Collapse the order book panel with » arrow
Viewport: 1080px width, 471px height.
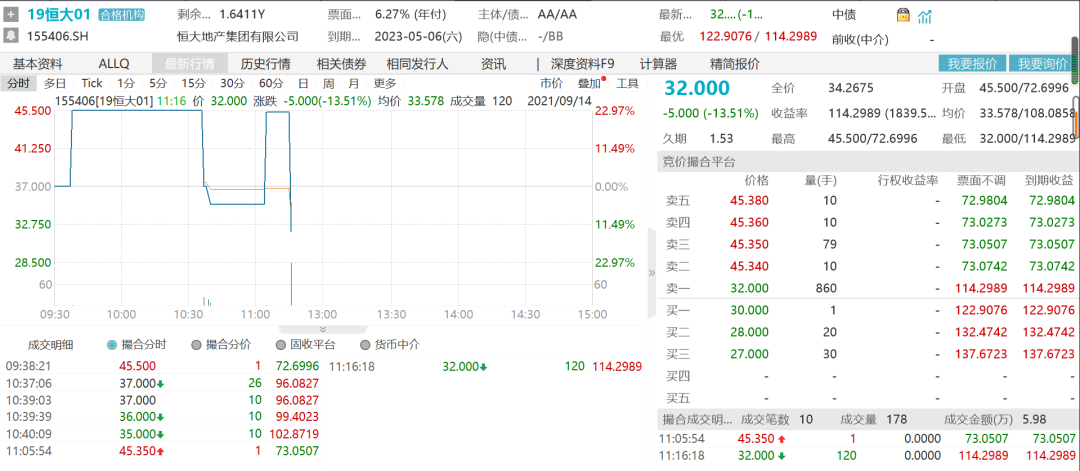652,273
